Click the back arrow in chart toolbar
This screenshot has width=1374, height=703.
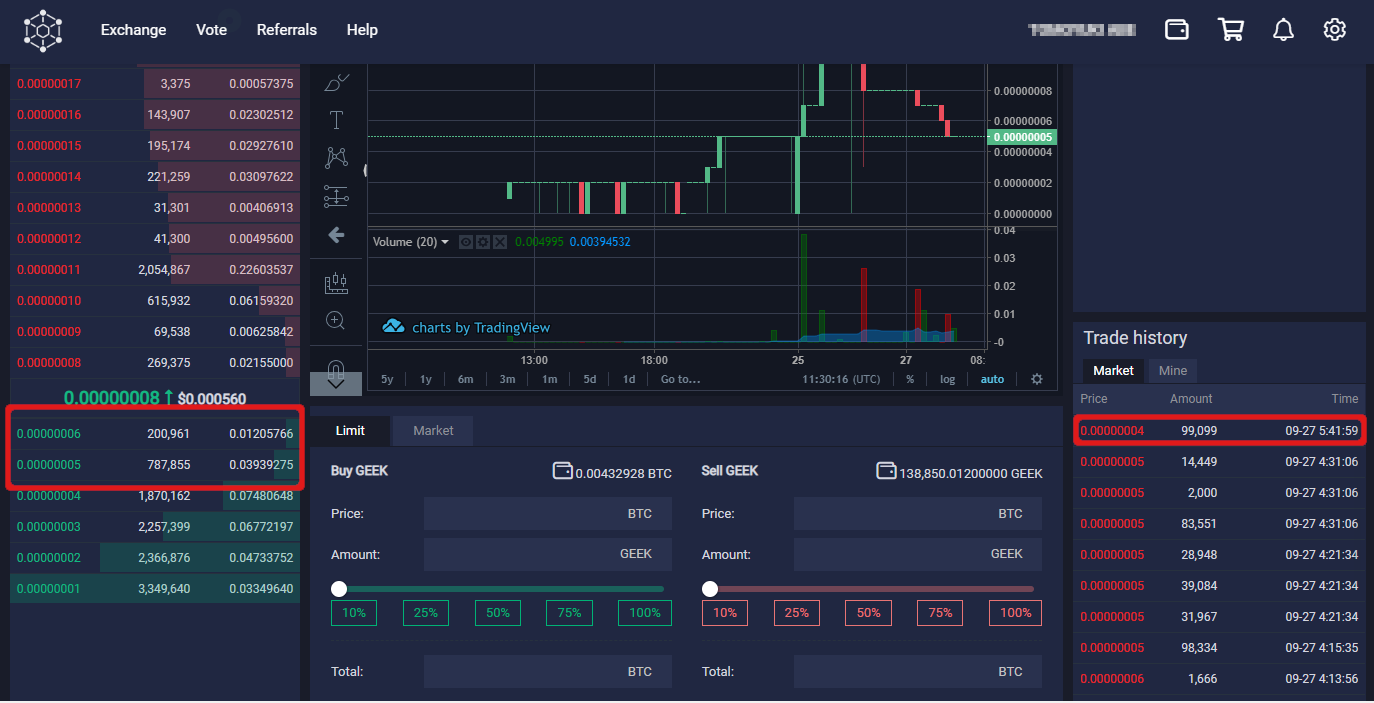pyautogui.click(x=337, y=235)
